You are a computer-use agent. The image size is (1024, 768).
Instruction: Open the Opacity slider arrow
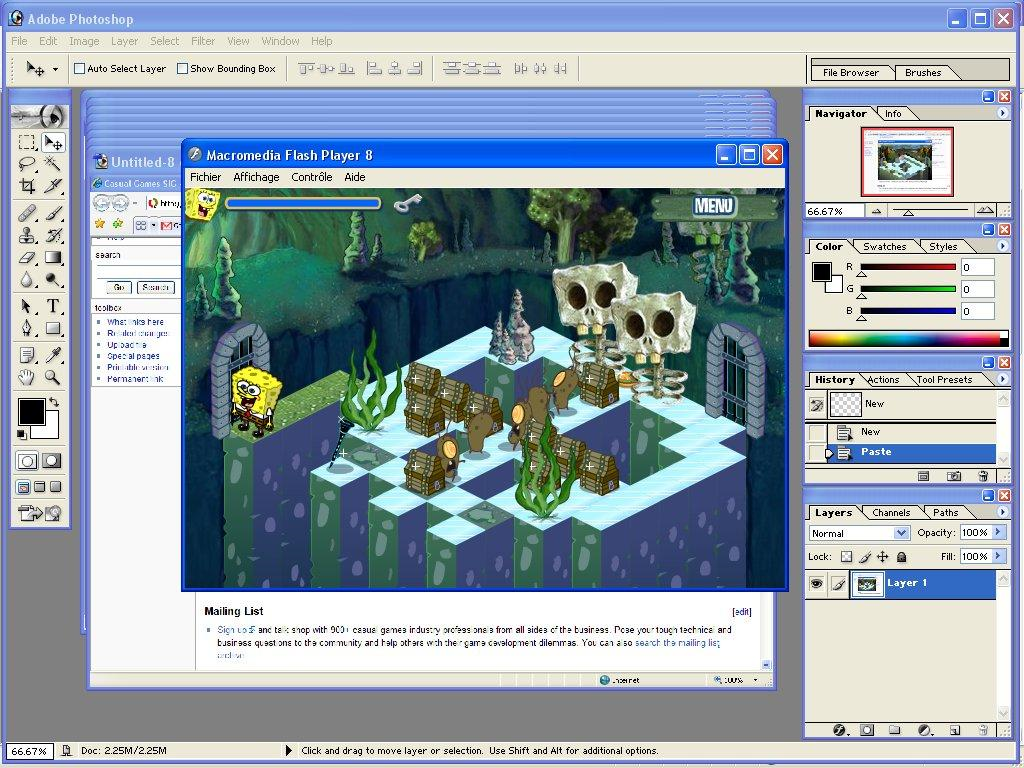pyautogui.click(x=997, y=532)
